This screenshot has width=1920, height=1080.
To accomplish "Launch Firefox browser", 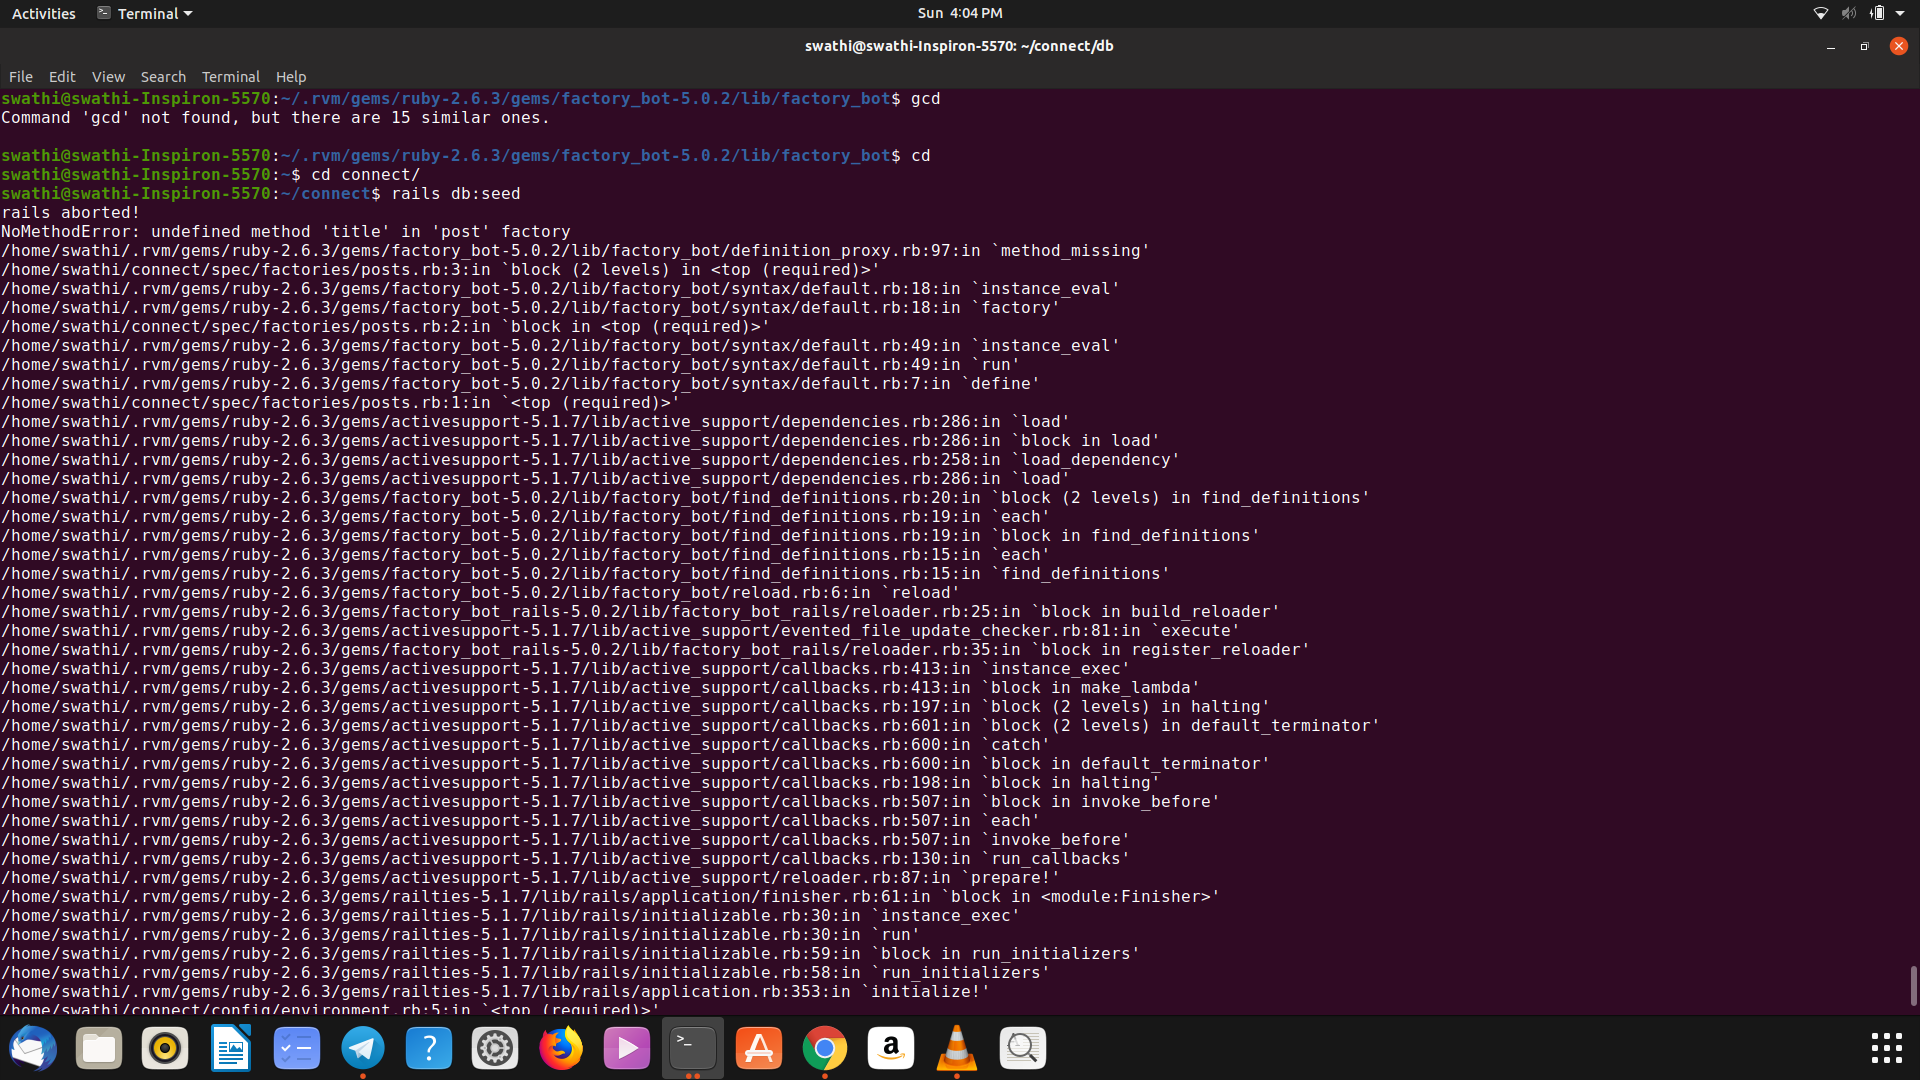I will (561, 1048).
